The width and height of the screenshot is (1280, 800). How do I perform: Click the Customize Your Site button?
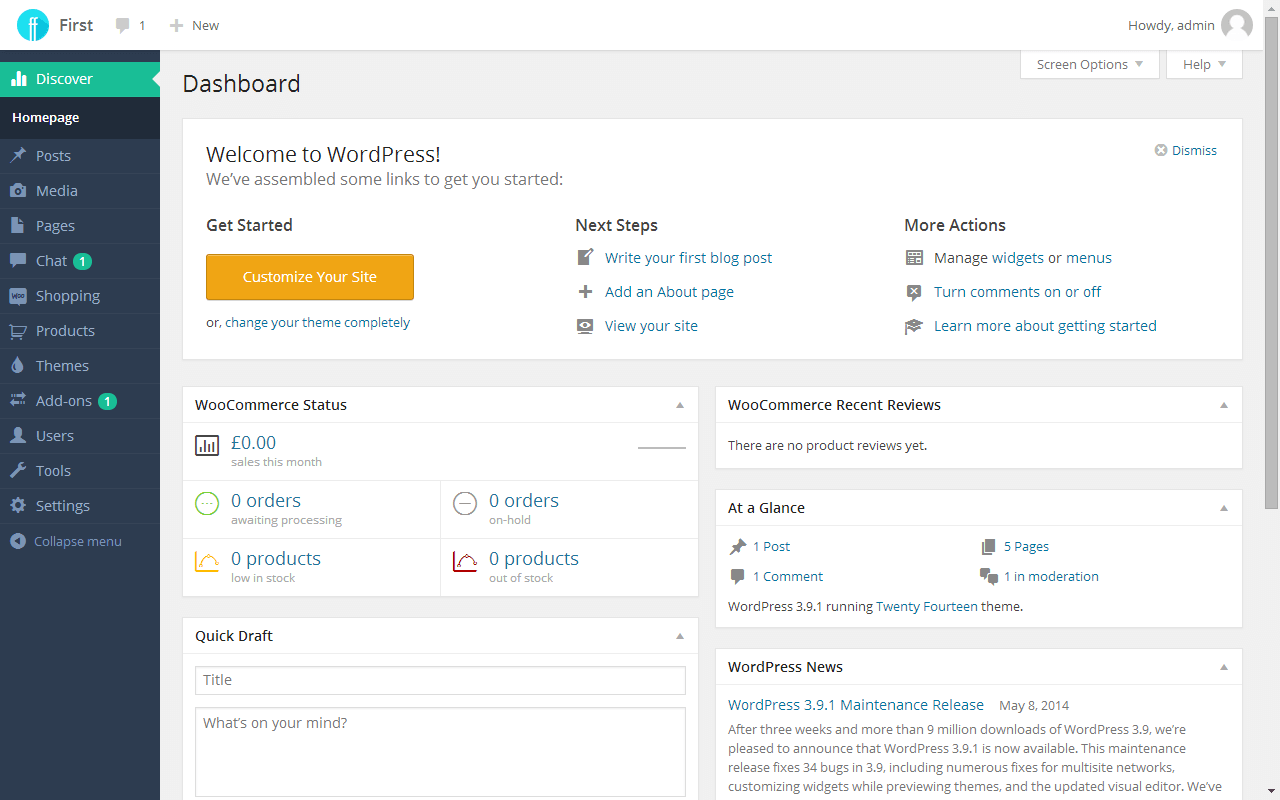coord(310,277)
